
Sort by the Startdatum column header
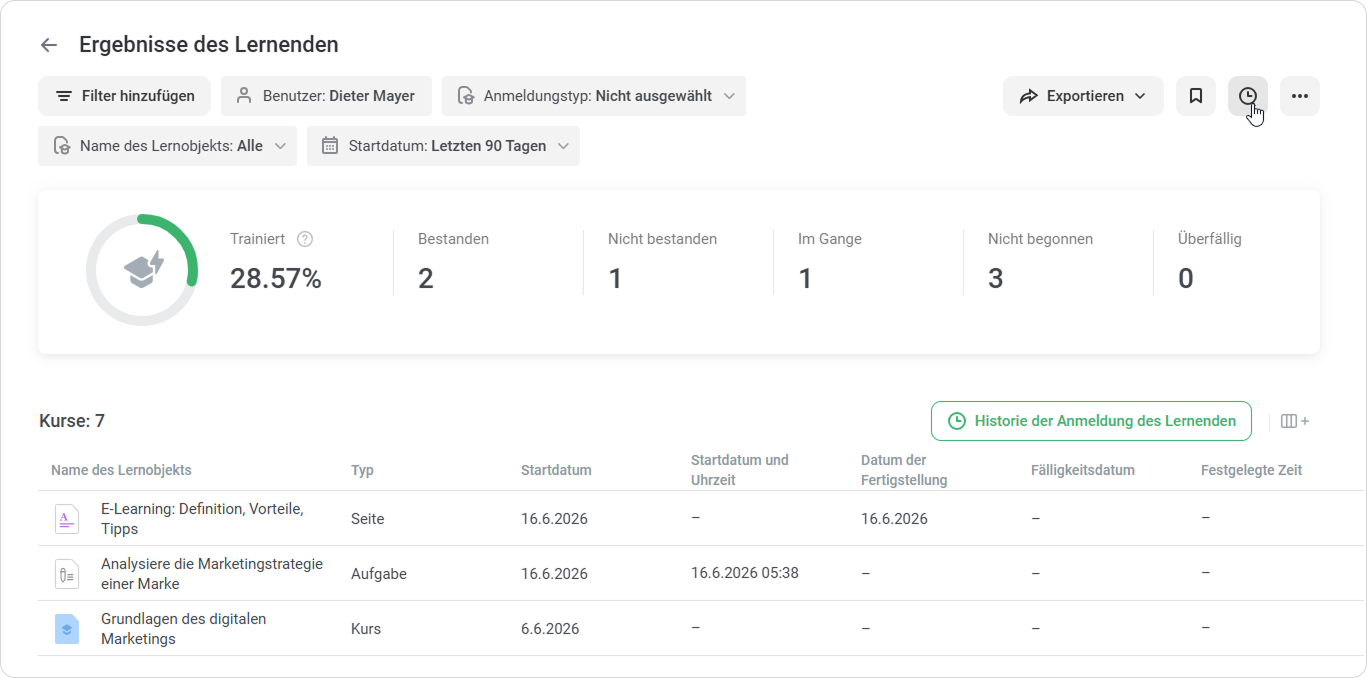pyautogui.click(x=556, y=470)
